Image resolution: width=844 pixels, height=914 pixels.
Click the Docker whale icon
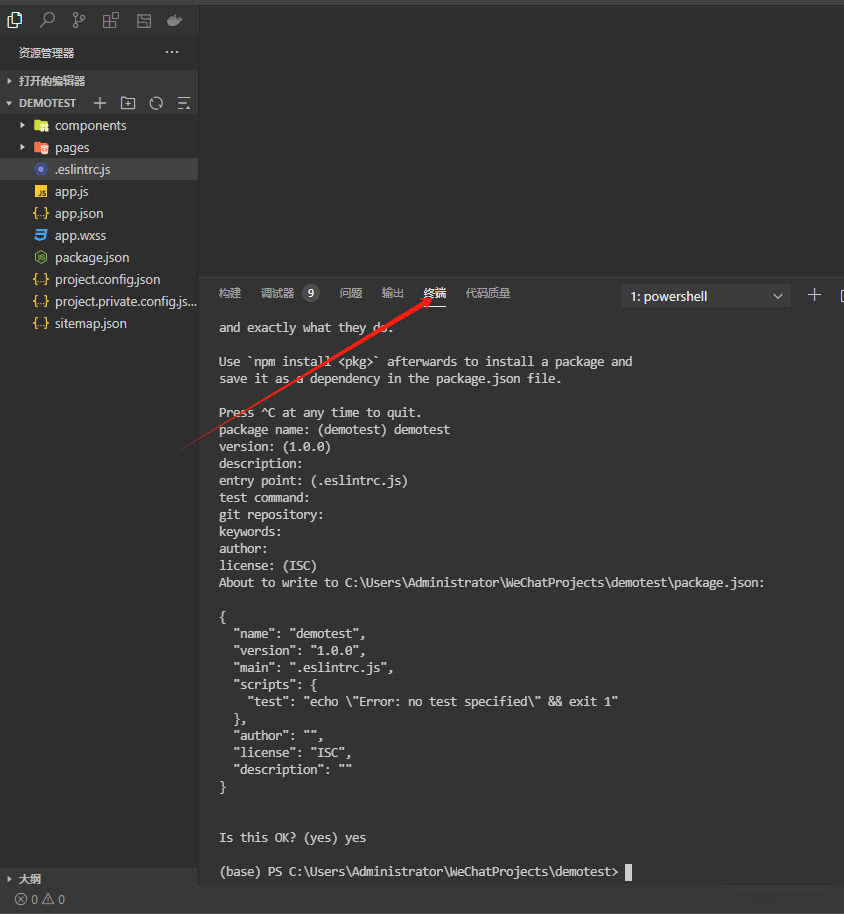[x=174, y=20]
